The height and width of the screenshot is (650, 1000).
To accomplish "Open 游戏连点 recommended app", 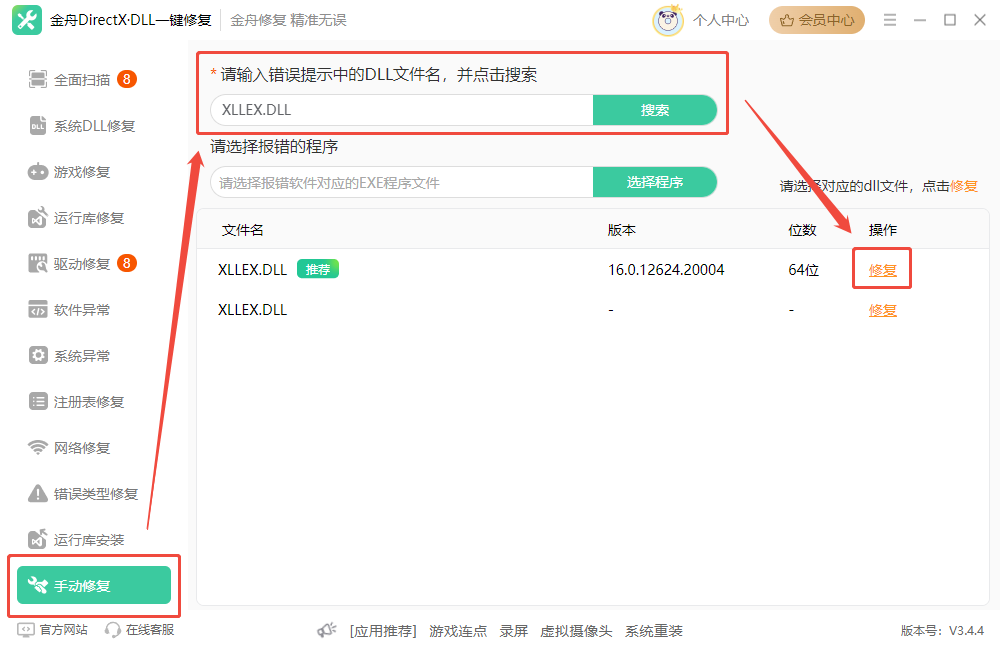I will pos(458,631).
